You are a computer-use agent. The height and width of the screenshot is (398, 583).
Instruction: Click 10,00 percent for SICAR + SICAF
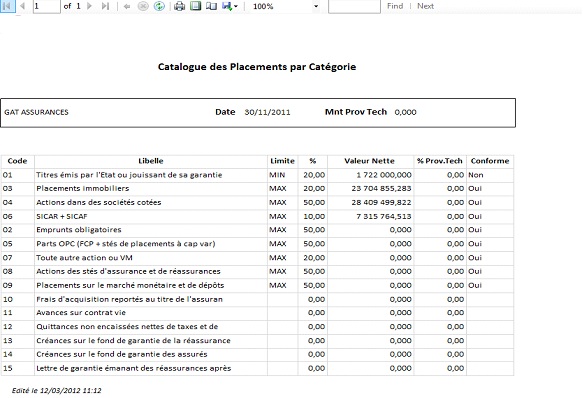point(314,216)
